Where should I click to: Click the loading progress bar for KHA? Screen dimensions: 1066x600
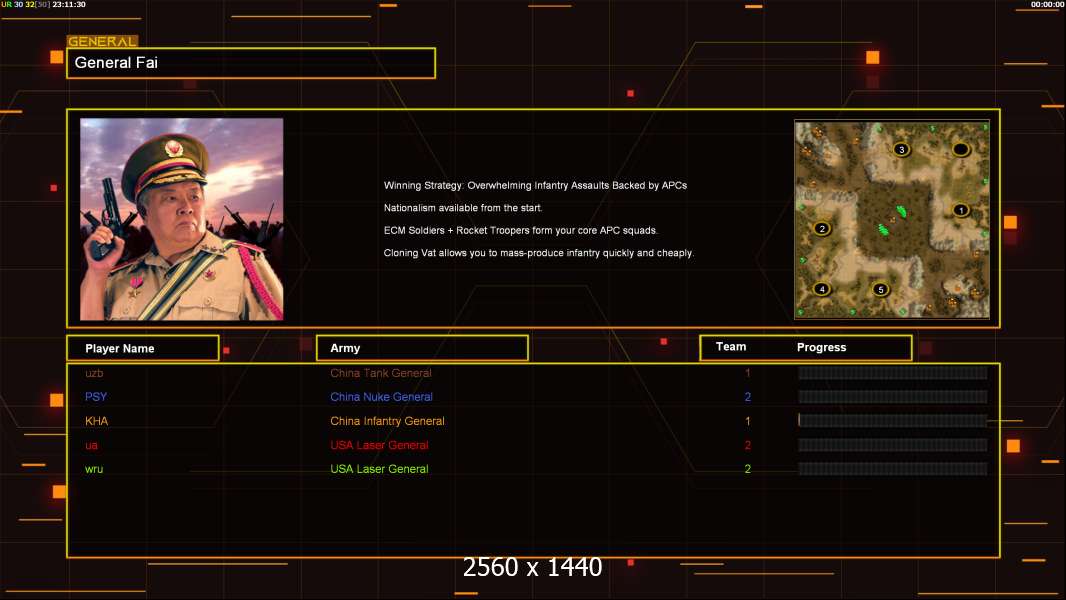(x=892, y=421)
